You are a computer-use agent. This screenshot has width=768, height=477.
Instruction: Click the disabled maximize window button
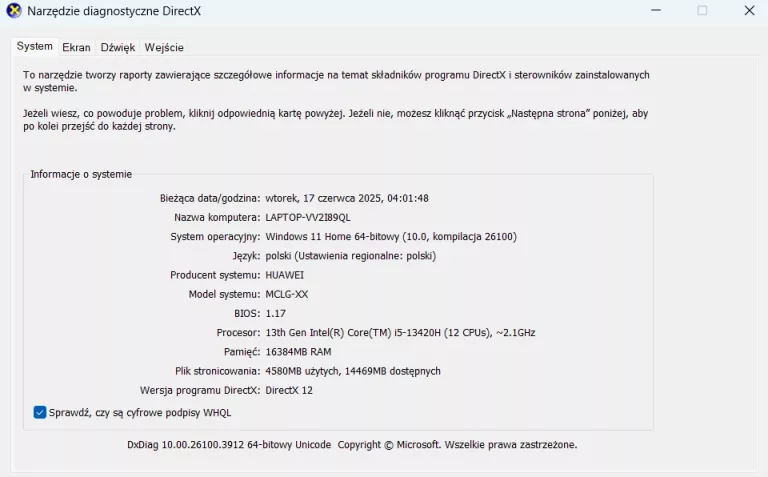click(702, 10)
